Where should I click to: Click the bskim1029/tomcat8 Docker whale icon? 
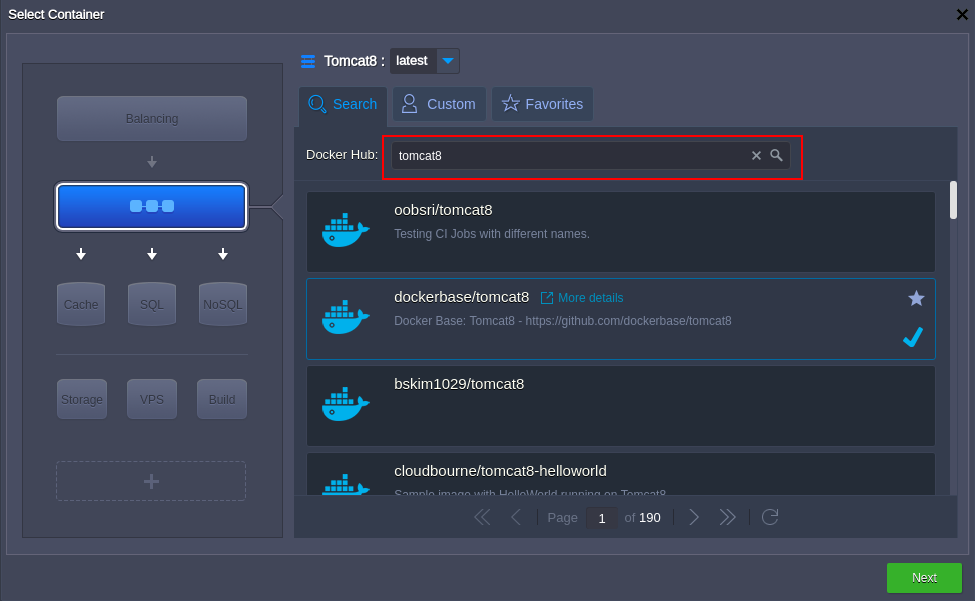[x=345, y=404]
